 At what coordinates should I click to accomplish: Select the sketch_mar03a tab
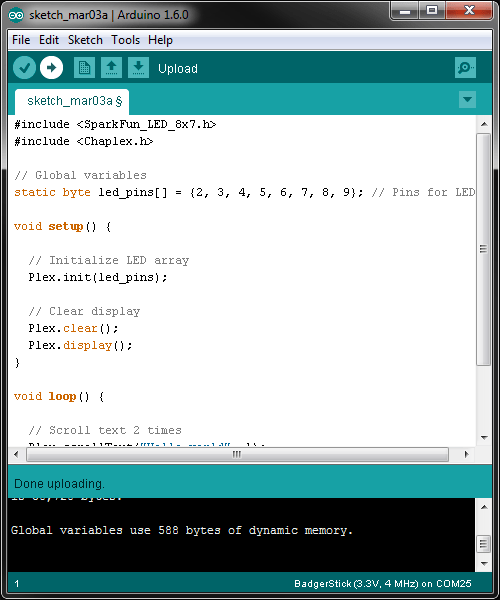coord(72,101)
